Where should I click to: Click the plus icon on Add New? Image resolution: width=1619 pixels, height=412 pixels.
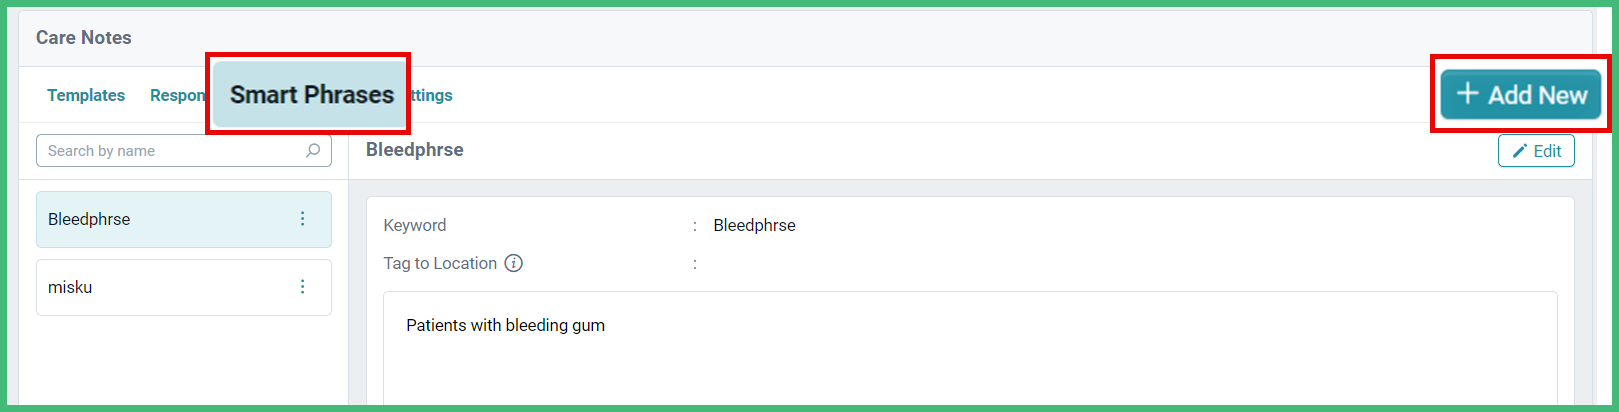(1468, 94)
